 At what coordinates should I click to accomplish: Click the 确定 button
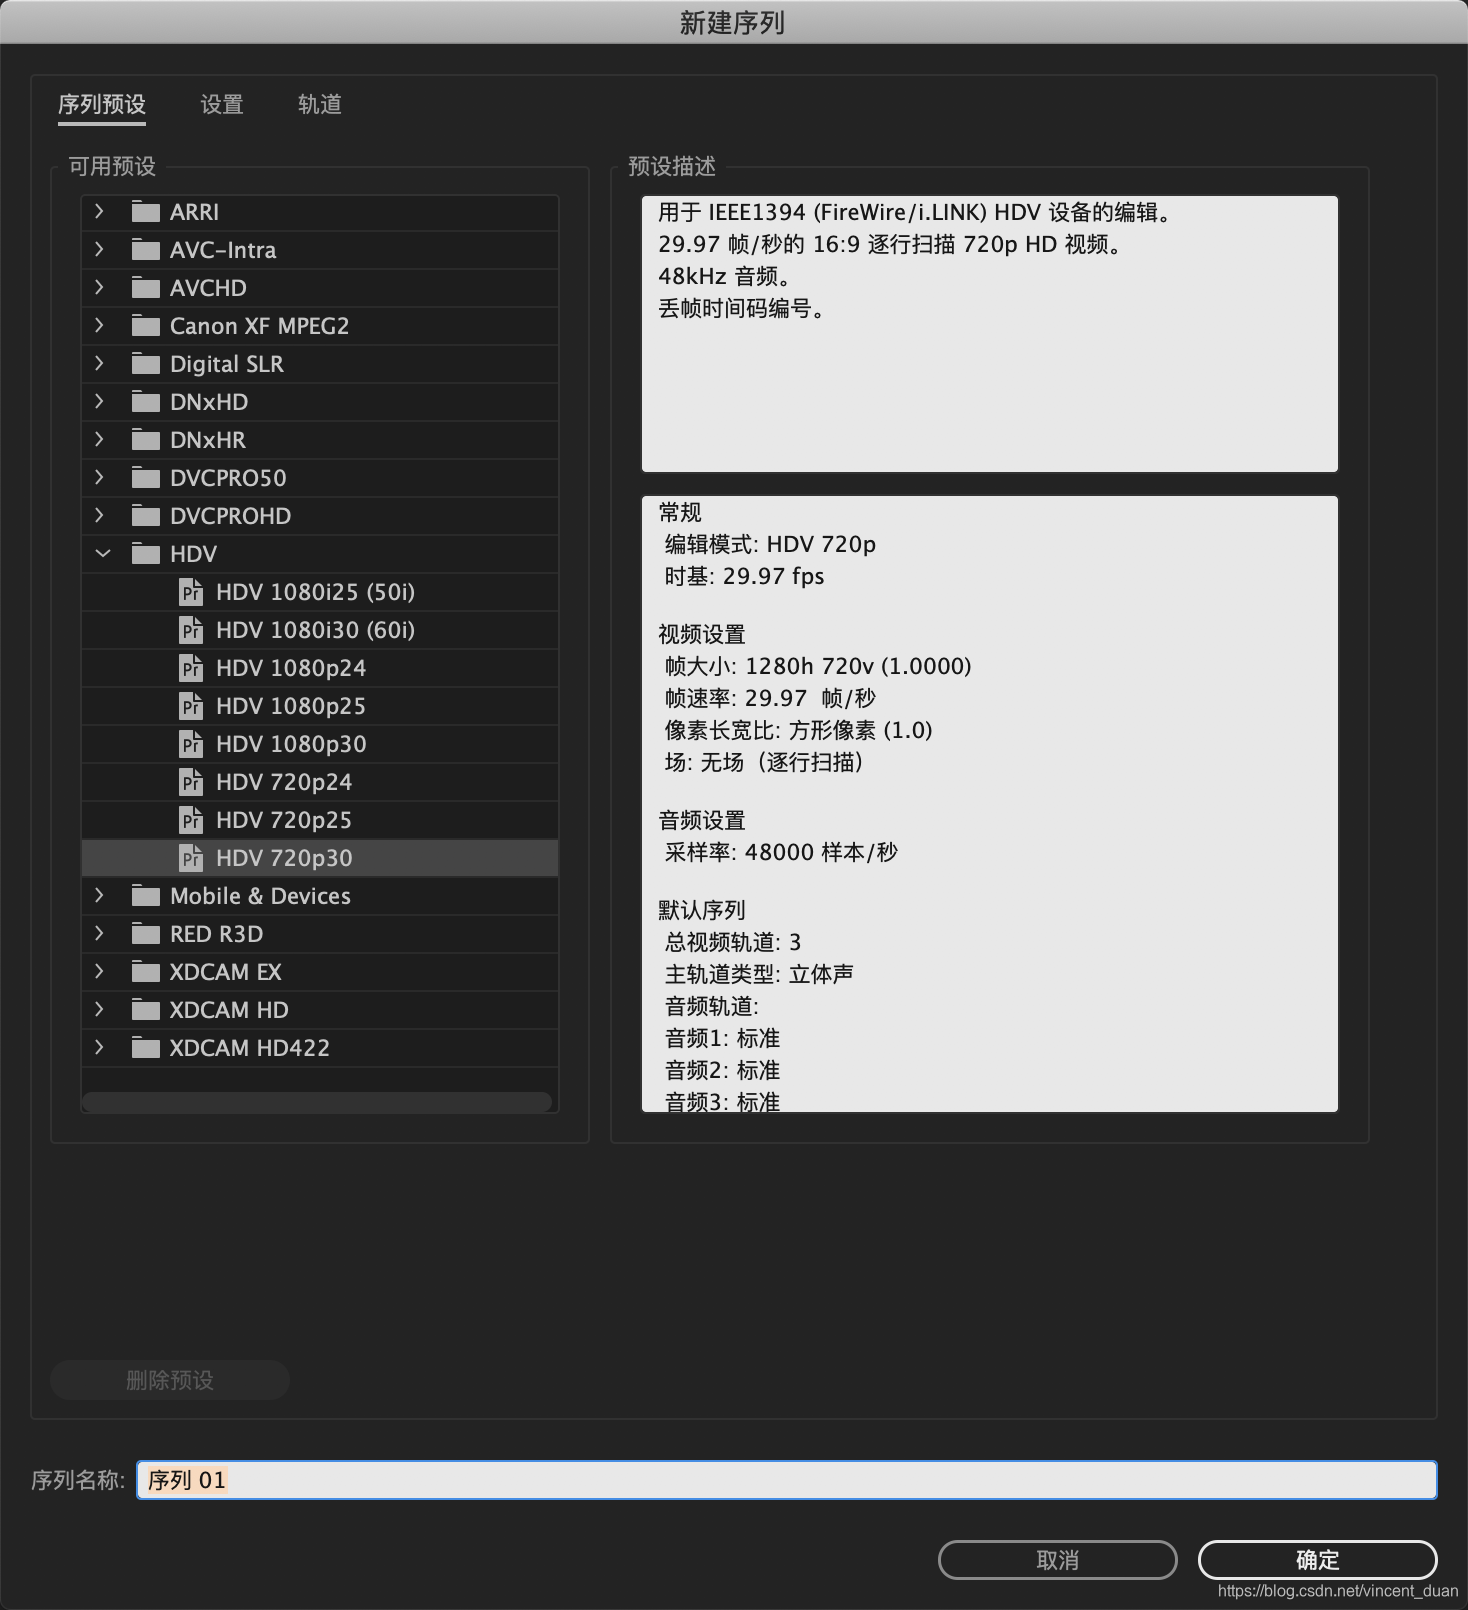(1317, 1559)
